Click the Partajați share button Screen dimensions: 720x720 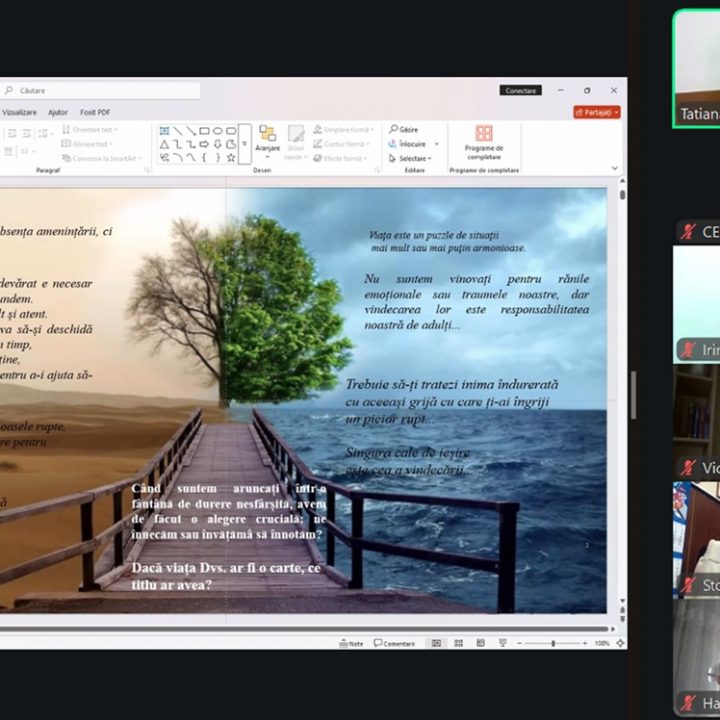coord(596,113)
